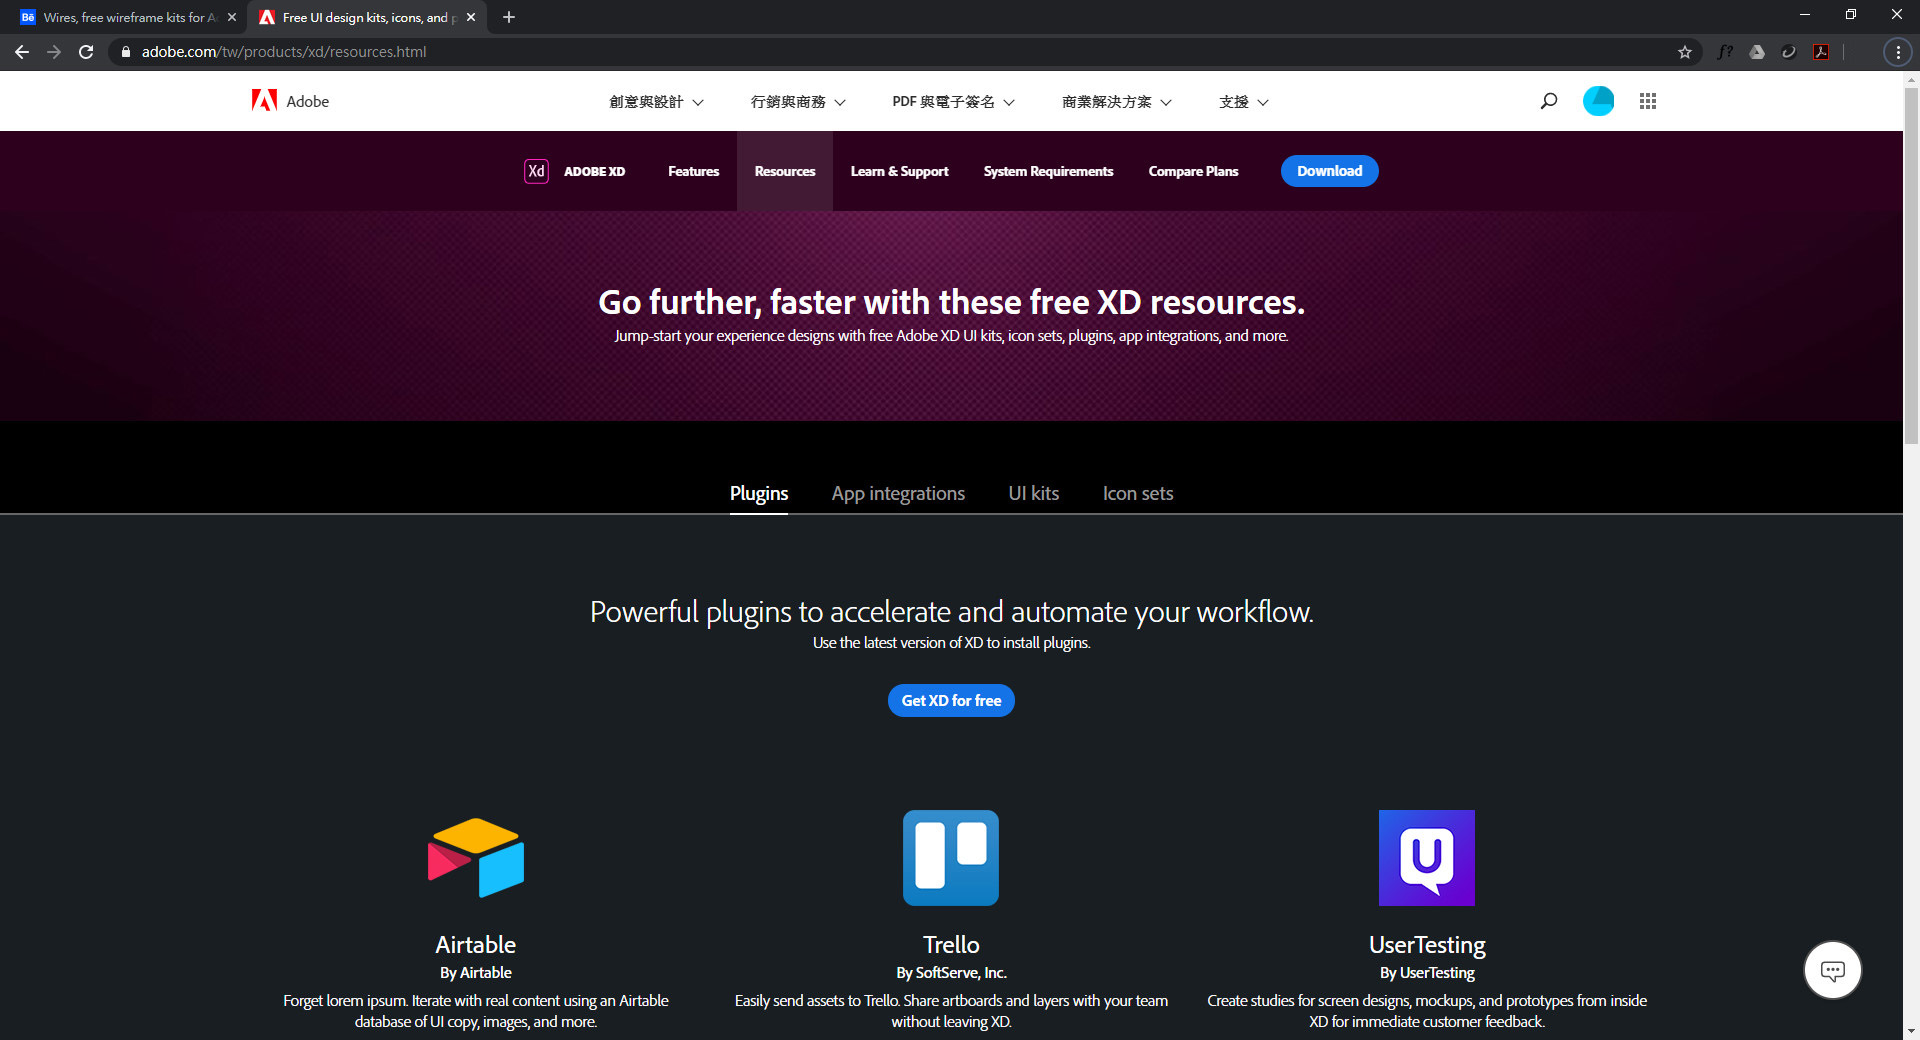Expand the 創意與設計 dropdown menu
Screen dimensions: 1920x1040
[656, 102]
